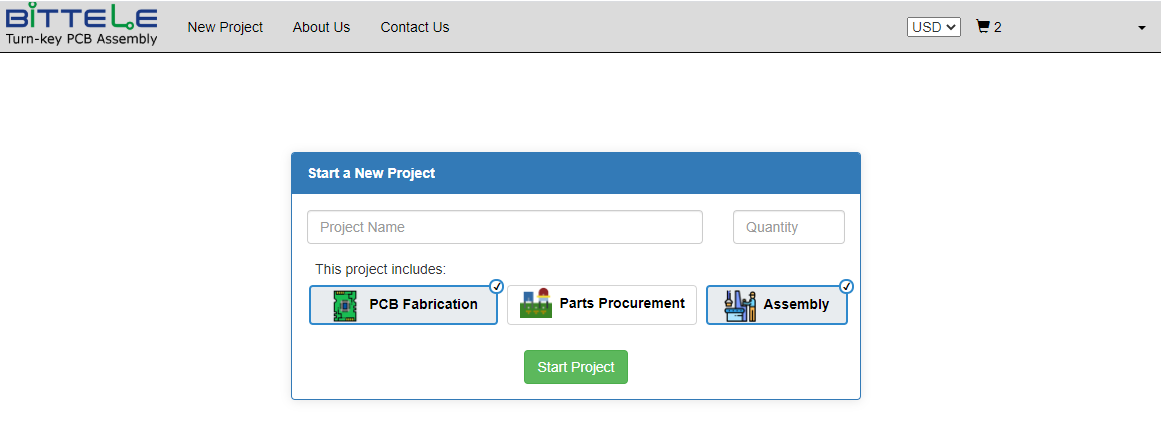Click the green PCB board icon
The width and height of the screenshot is (1161, 436).
point(345,305)
